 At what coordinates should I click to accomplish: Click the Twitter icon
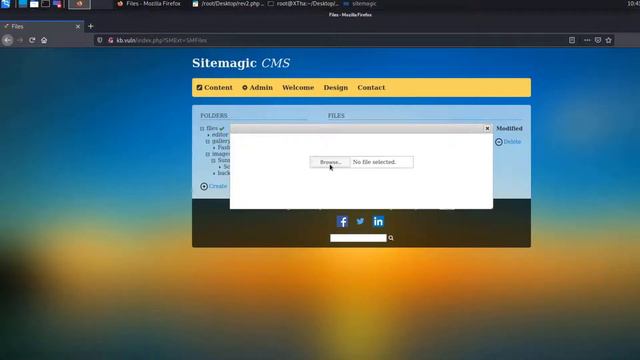pyautogui.click(x=360, y=221)
